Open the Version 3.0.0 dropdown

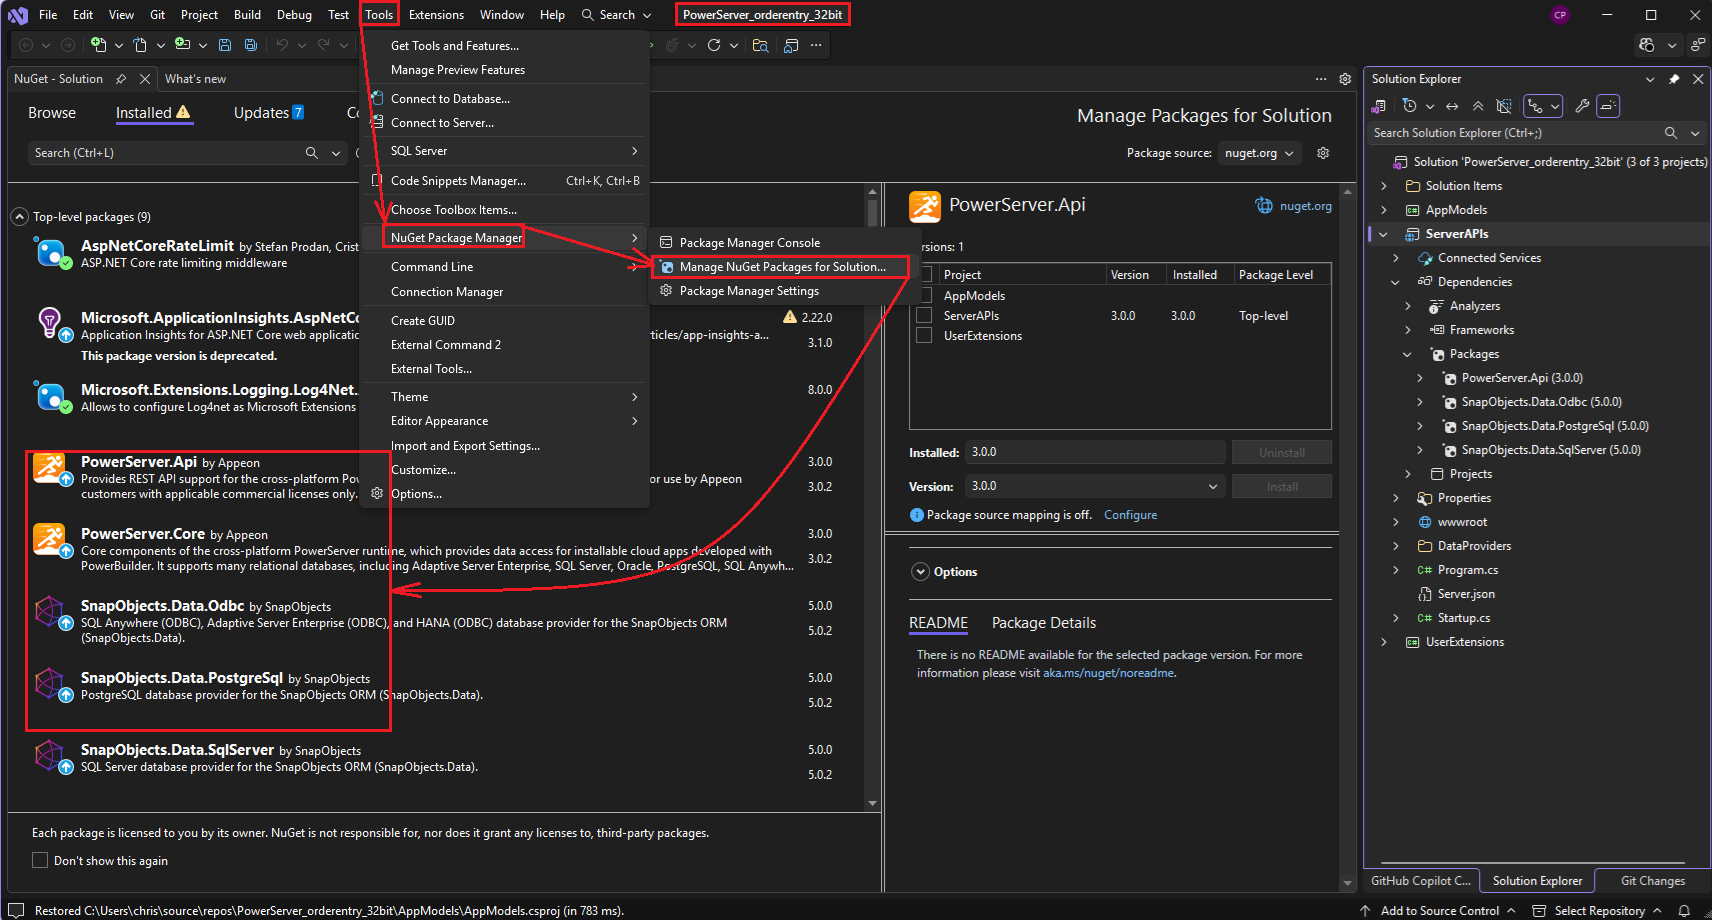click(x=1094, y=486)
